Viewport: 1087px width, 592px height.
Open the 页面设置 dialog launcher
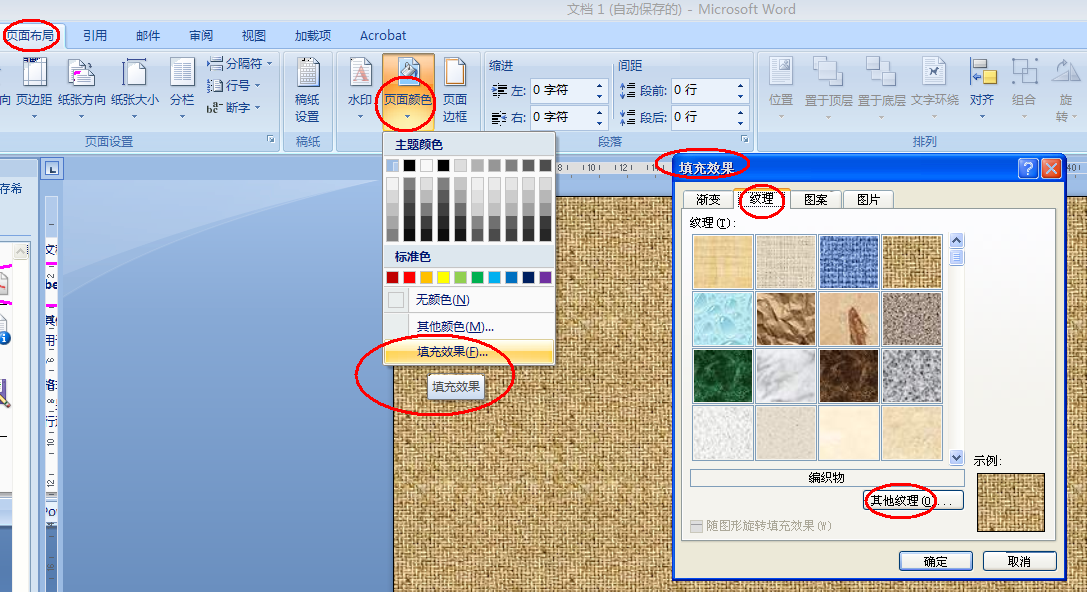tap(270, 140)
